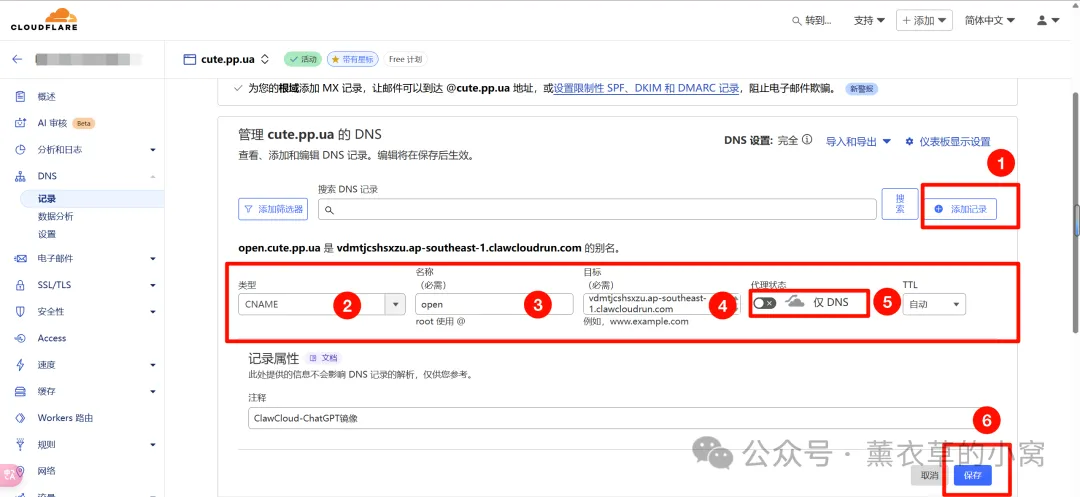This screenshot has height=497, width=1080.
Task: Open 设置限制性 SPF、DKIM 和 DMARC 记录 link
Action: 646,89
